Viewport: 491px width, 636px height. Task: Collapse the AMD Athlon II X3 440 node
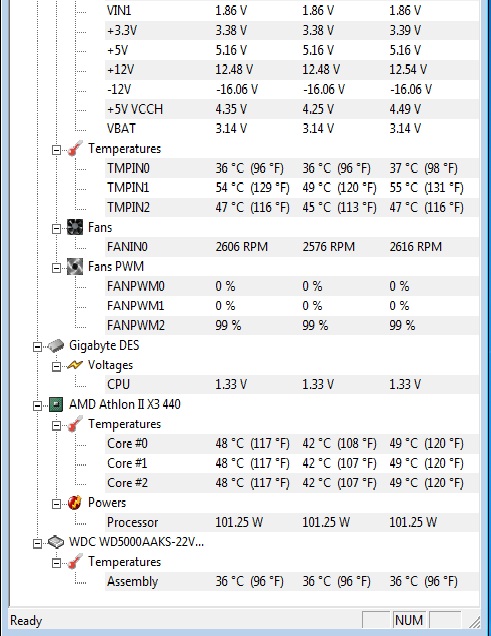coord(37,406)
